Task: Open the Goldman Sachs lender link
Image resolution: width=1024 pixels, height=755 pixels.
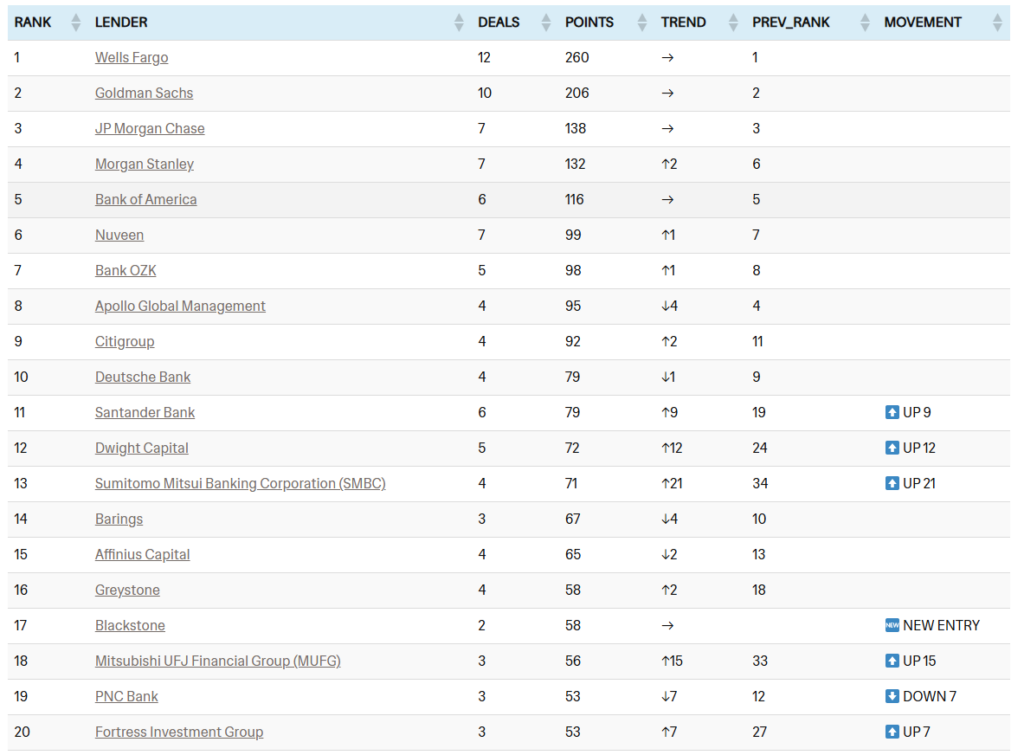Action: [144, 93]
